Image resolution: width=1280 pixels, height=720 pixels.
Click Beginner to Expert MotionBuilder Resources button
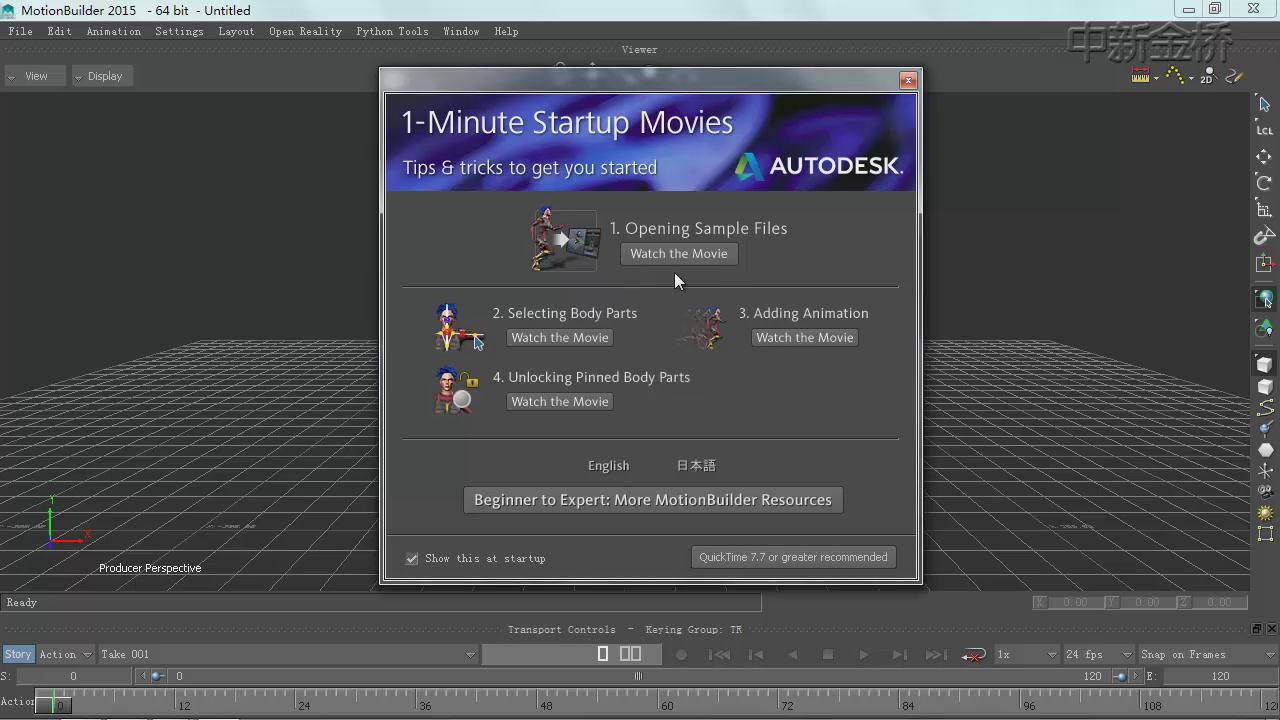[653, 500]
